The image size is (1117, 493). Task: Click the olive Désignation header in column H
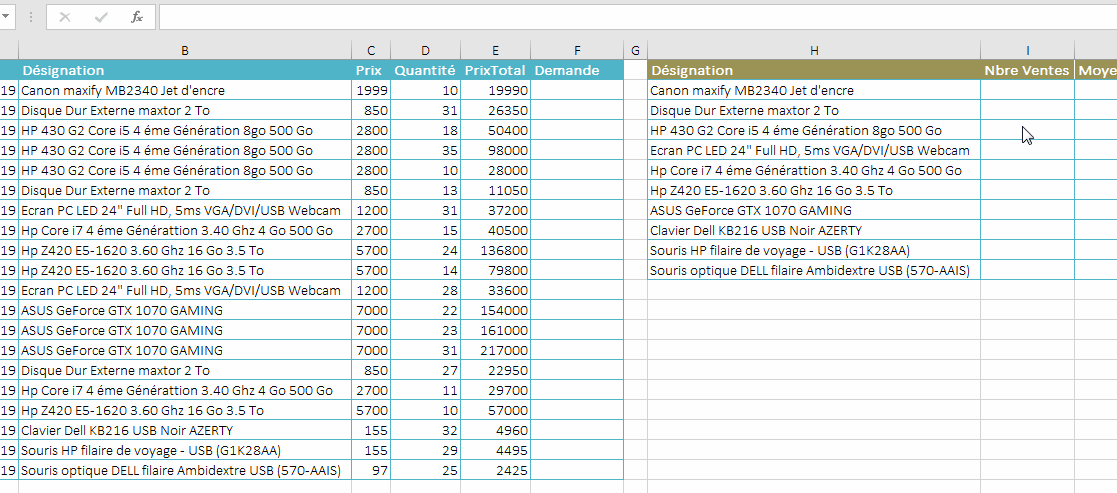point(814,70)
